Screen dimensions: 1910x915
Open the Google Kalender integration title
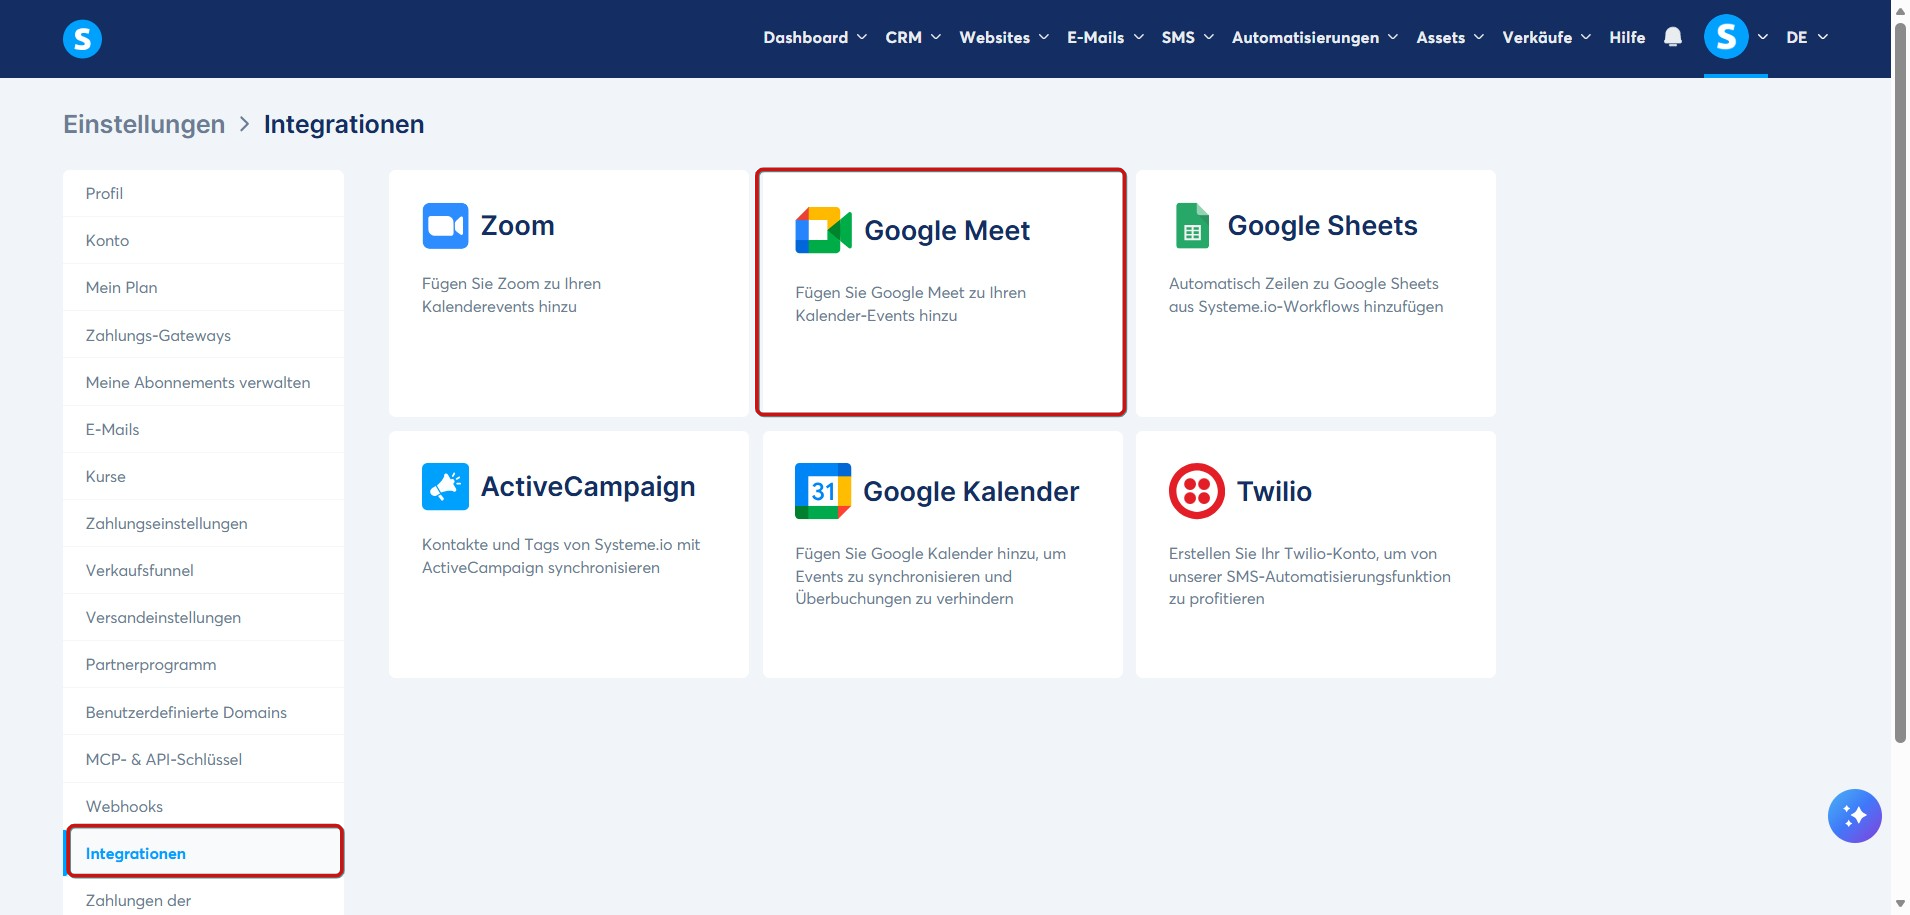coord(971,491)
